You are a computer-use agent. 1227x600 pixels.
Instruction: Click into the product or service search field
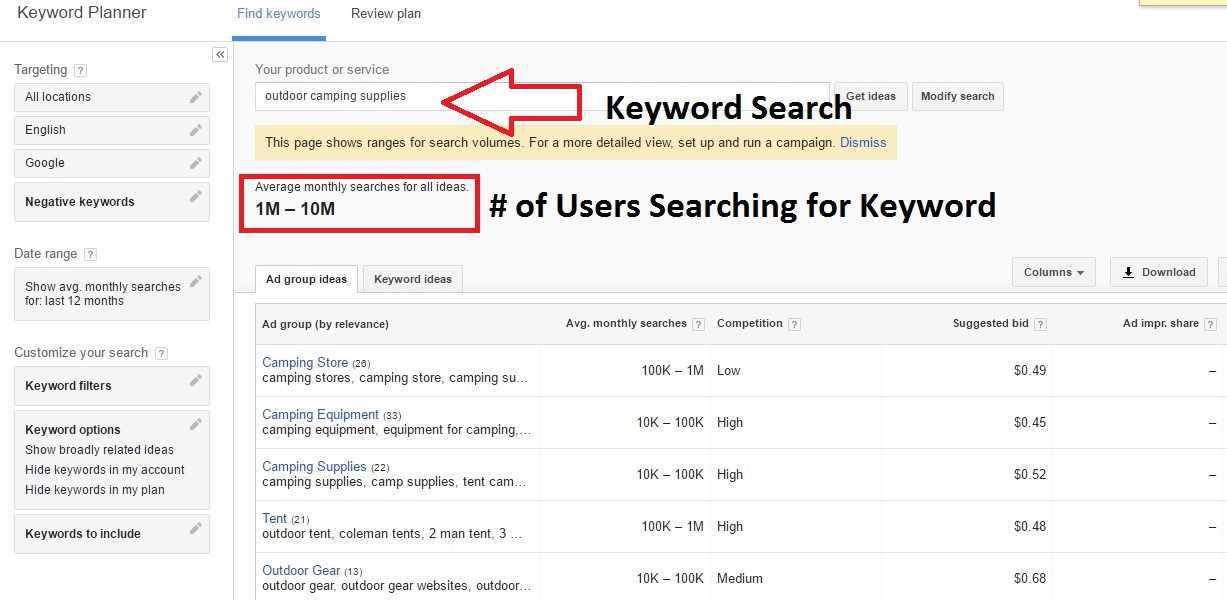coord(542,96)
